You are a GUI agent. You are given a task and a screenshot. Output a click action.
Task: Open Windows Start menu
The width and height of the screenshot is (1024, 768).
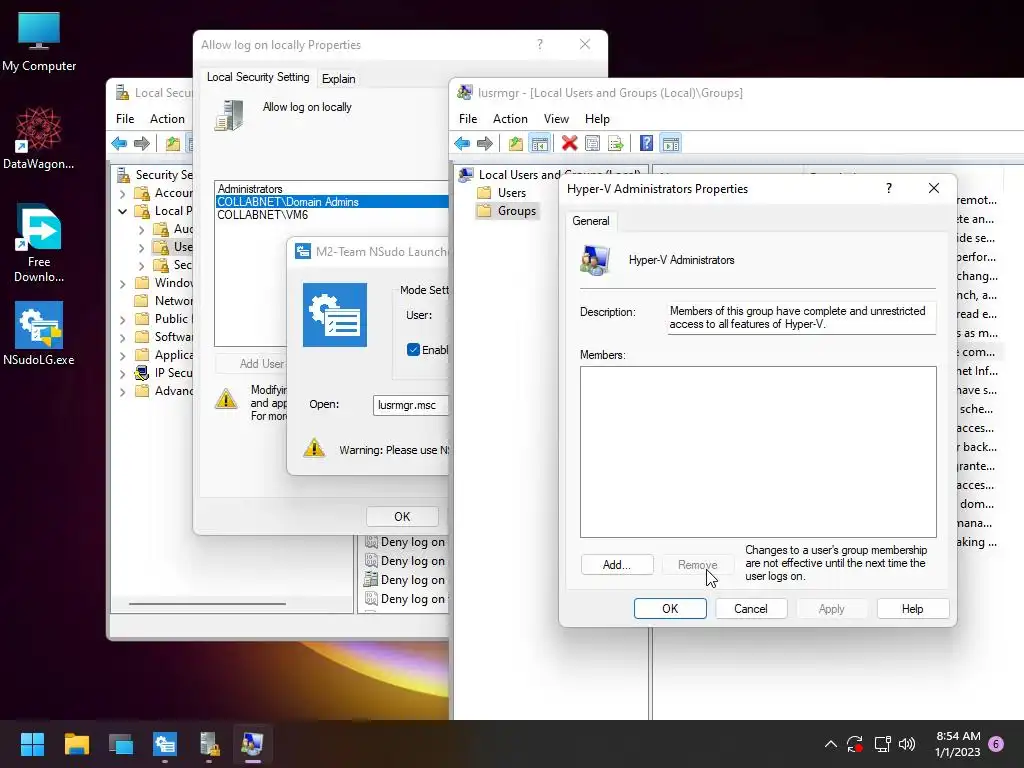click(x=32, y=744)
